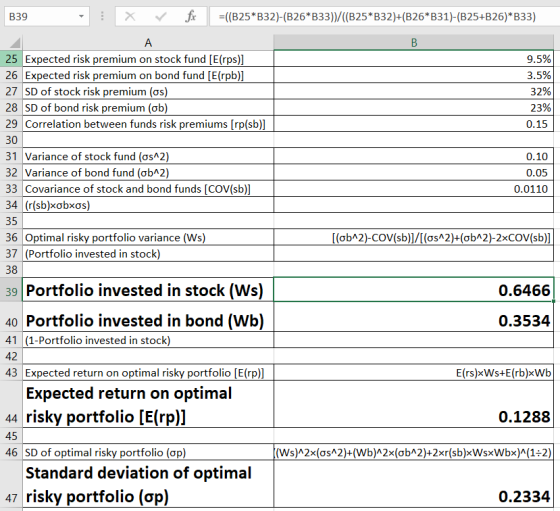Click bold 'Expected return on optimal risky portfolio' label
The width and height of the screenshot is (560, 511).
coord(129,405)
